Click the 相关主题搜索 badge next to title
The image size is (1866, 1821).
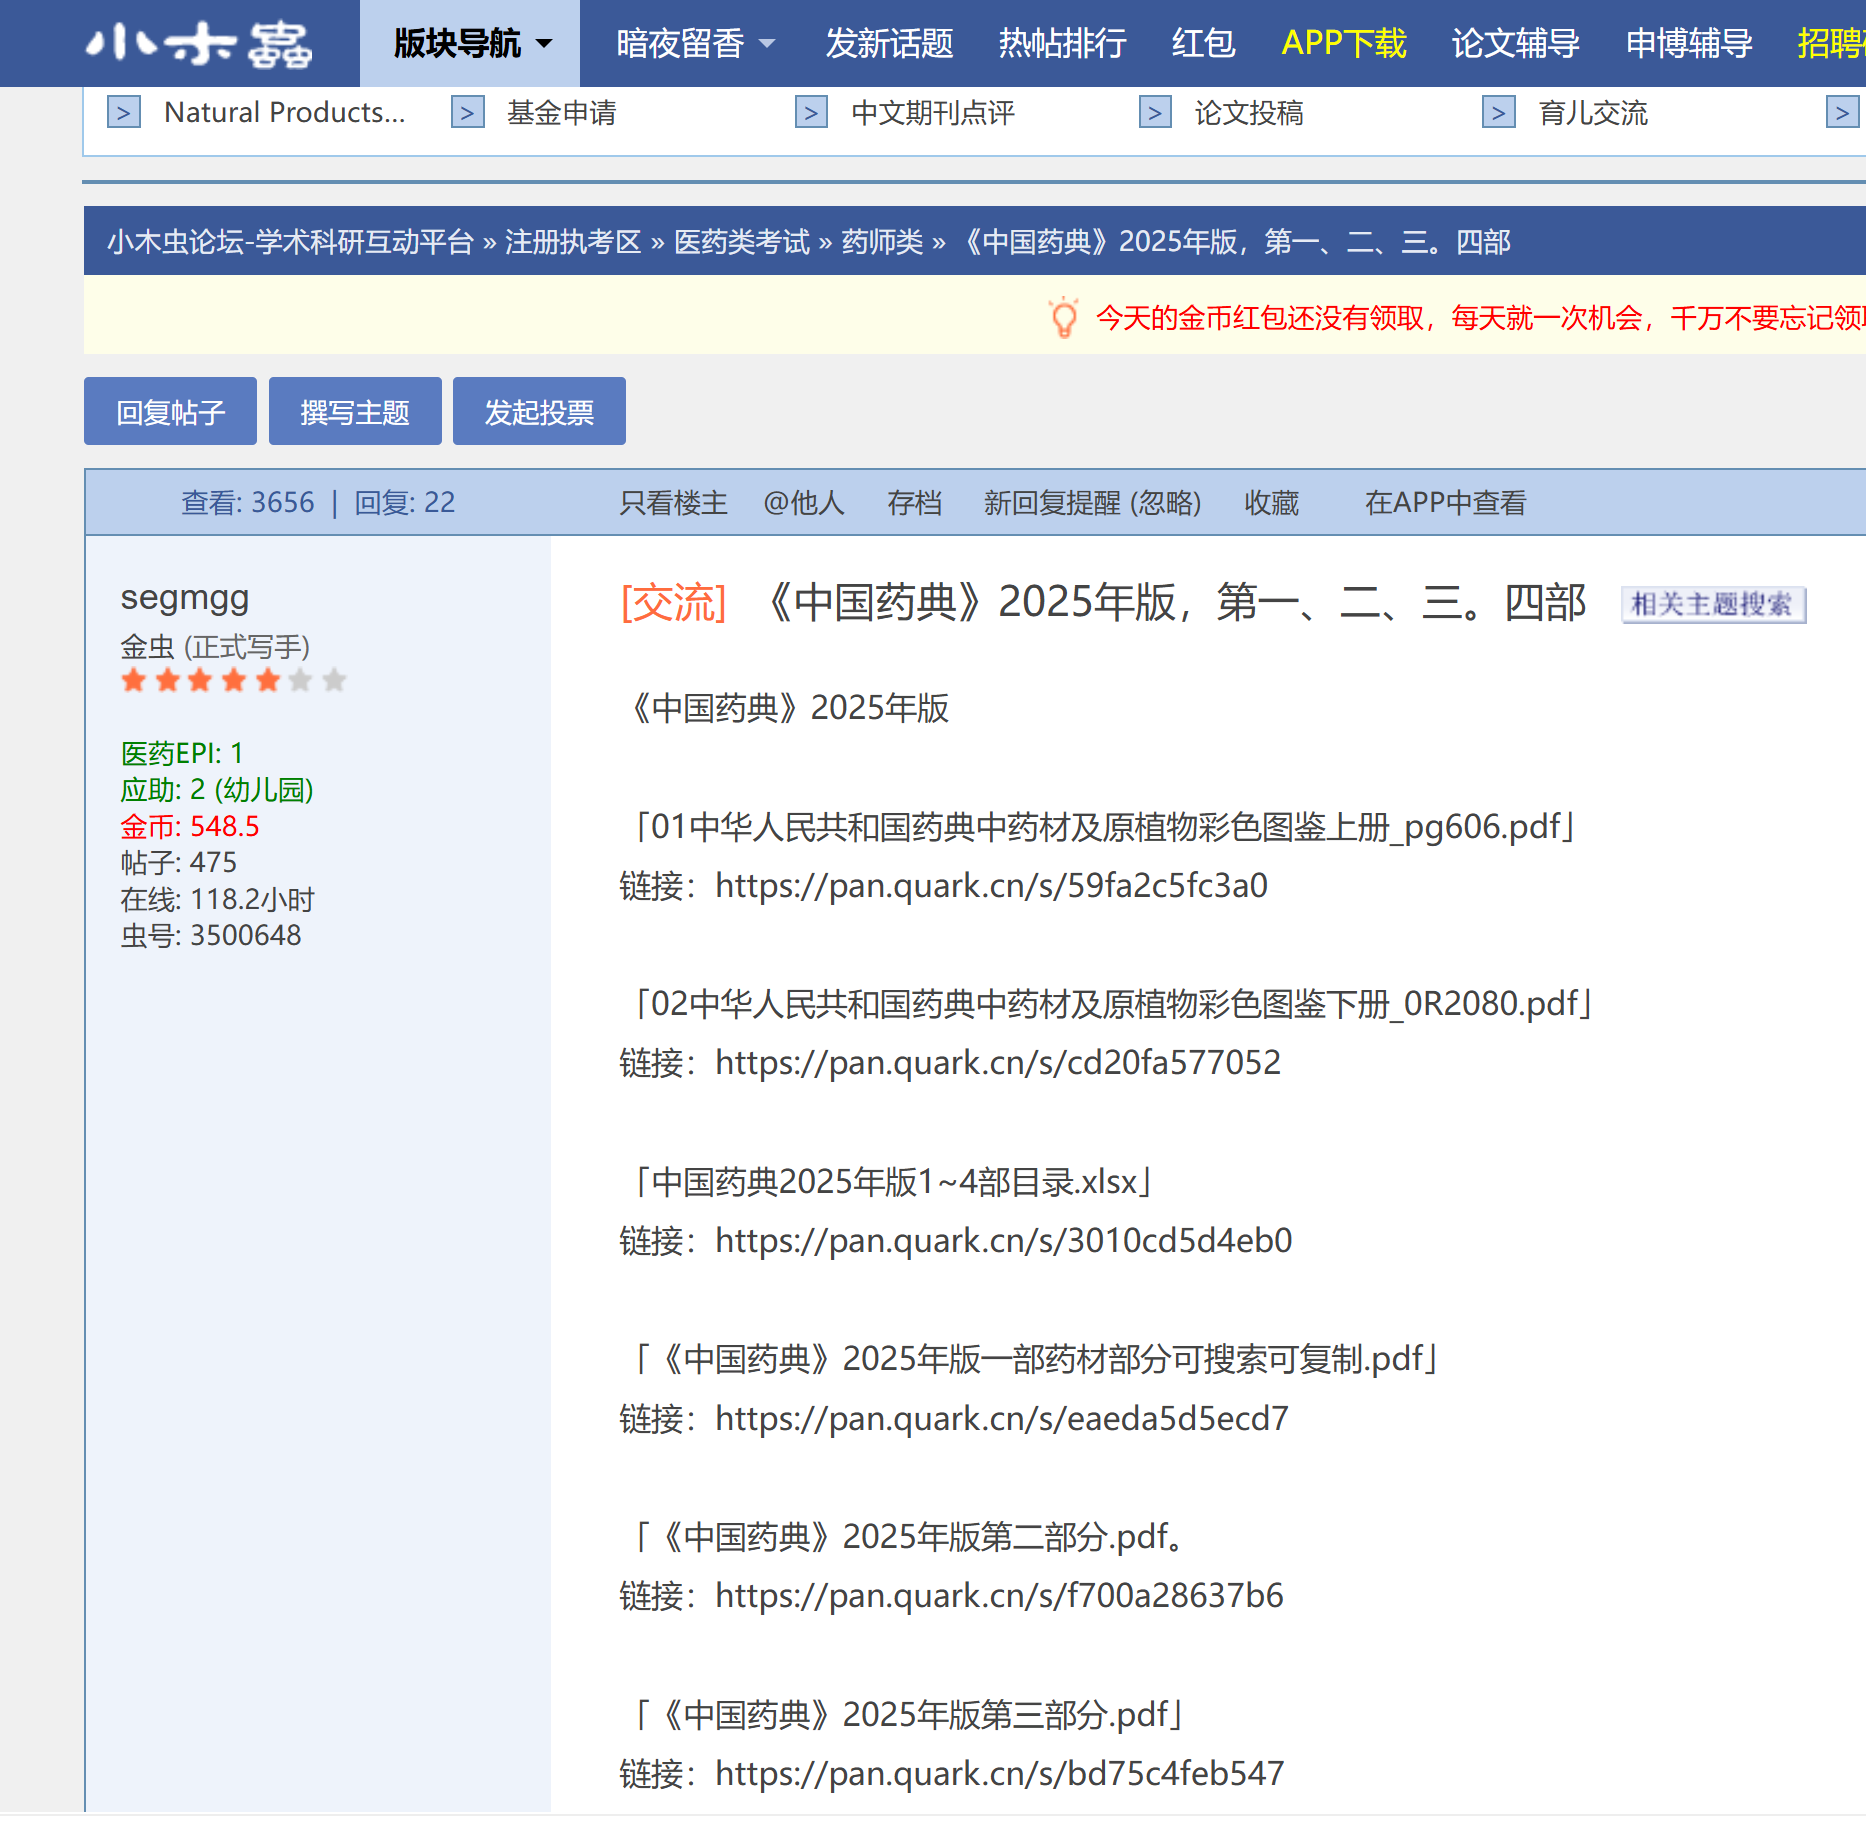1712,605
